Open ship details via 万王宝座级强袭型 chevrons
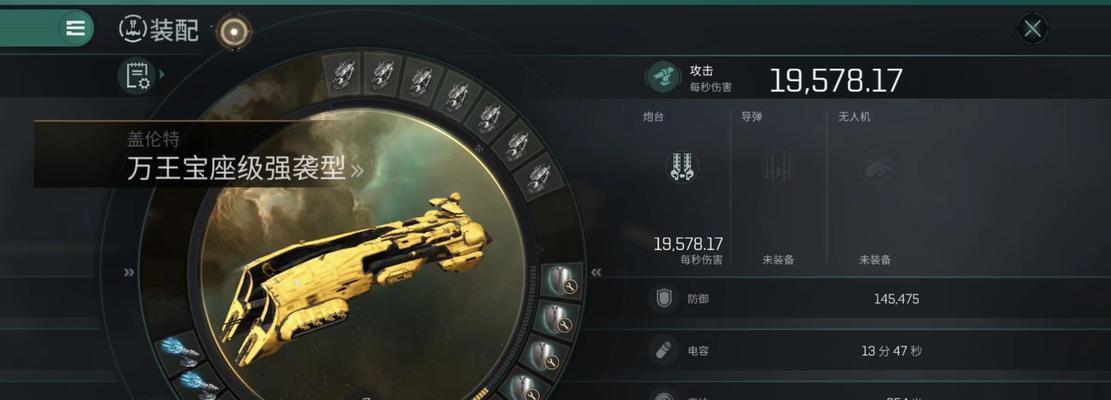This screenshot has width=1111, height=400. [357, 170]
